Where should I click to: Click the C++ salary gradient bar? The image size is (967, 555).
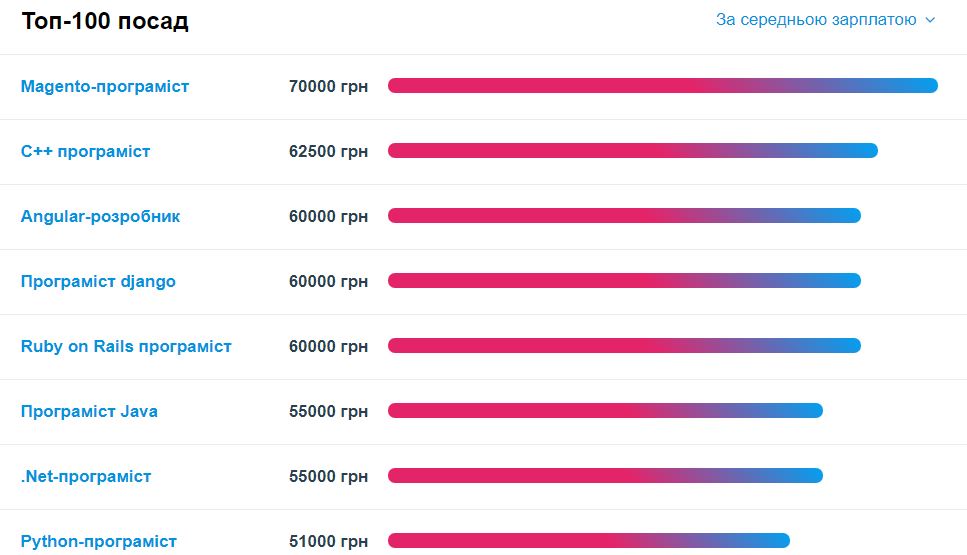point(633,150)
